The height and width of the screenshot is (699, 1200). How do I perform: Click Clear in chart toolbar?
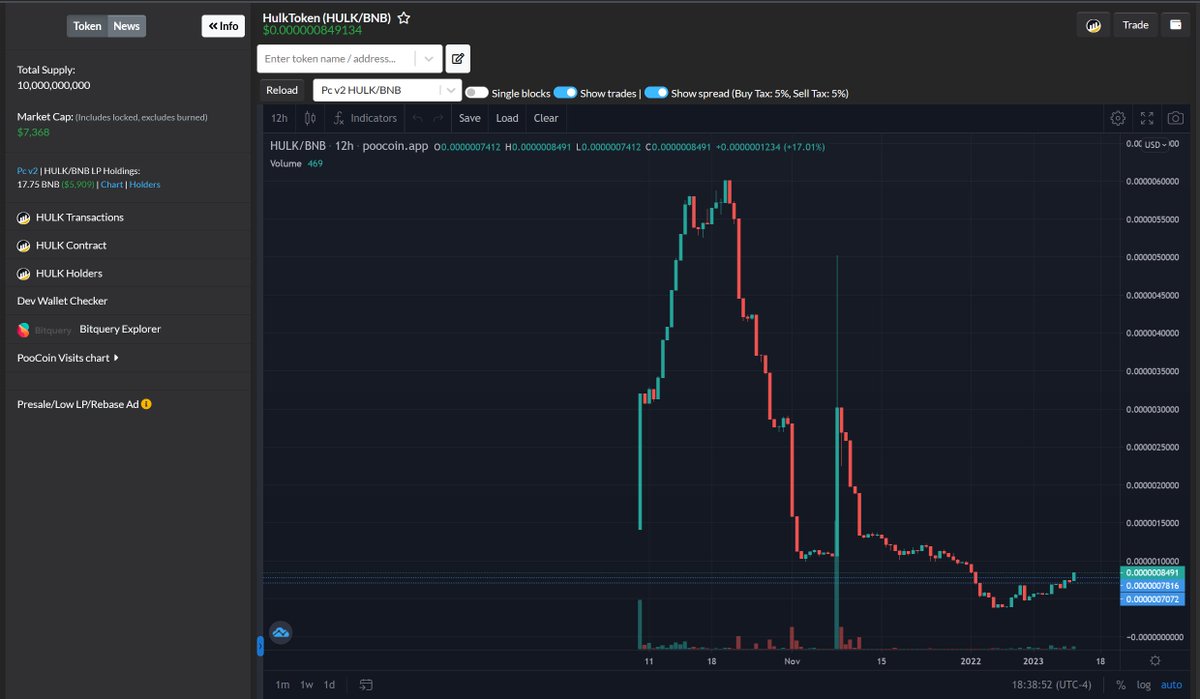546,118
